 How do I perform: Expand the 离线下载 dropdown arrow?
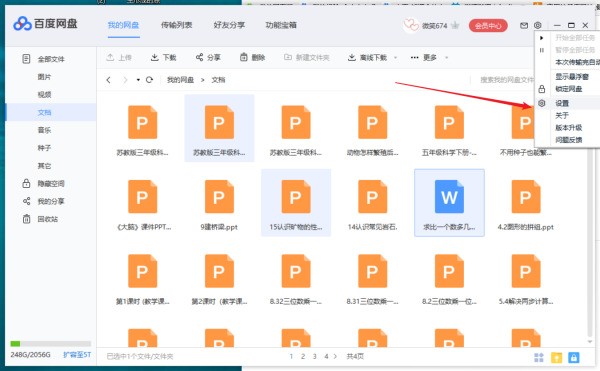tap(395, 58)
